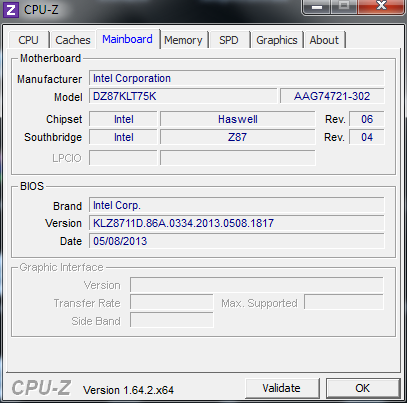Open the Caches tab

coord(73,40)
